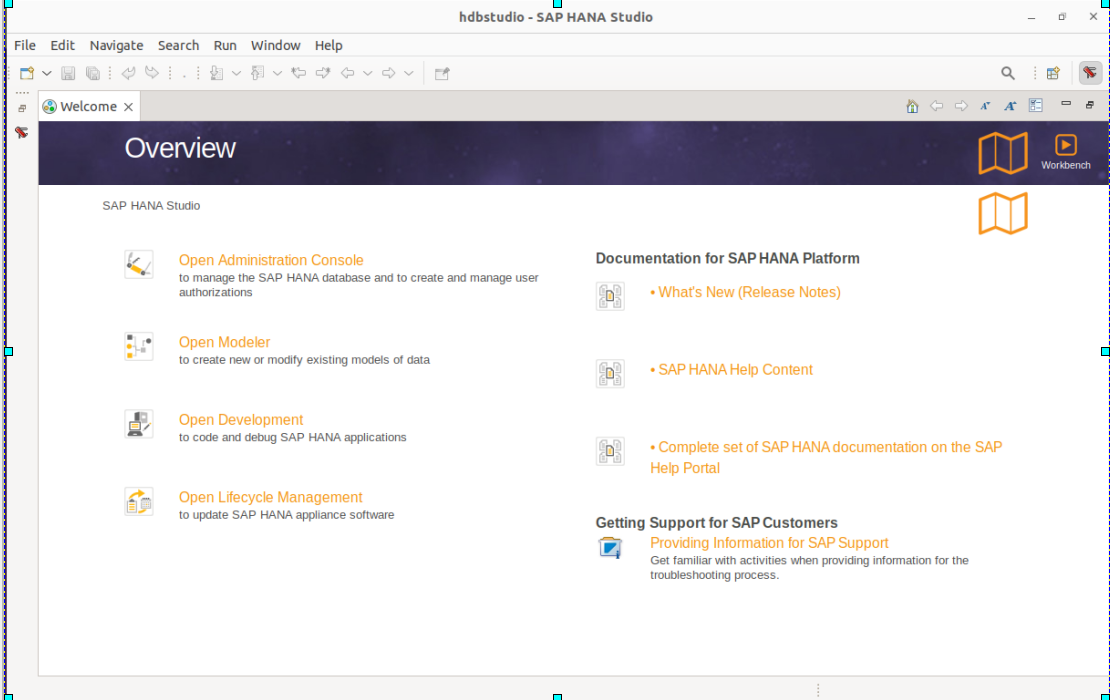Viewport: 1114px width, 700px height.
Task: Click the red perspective icon in left trim
Action: (22, 132)
